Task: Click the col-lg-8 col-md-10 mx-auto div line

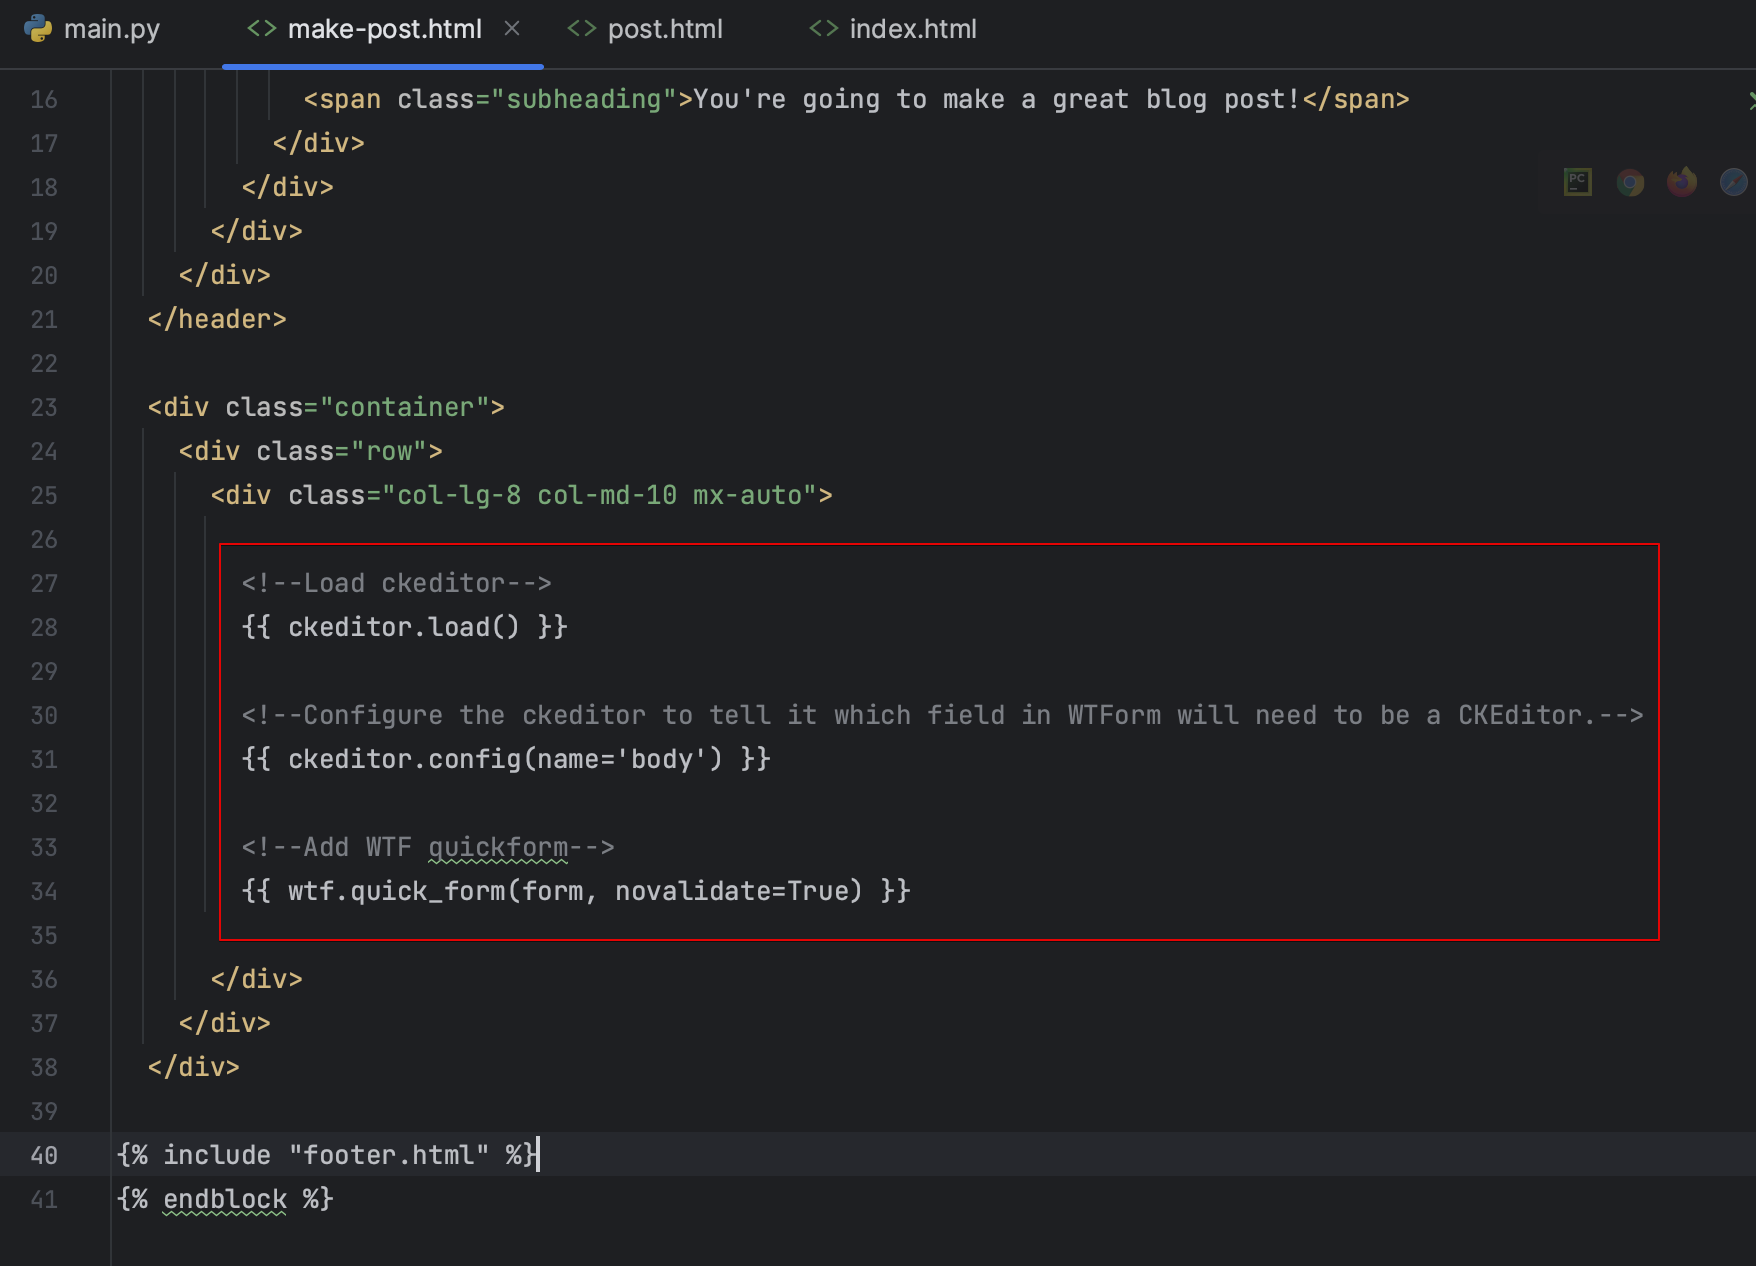Action: tap(521, 495)
